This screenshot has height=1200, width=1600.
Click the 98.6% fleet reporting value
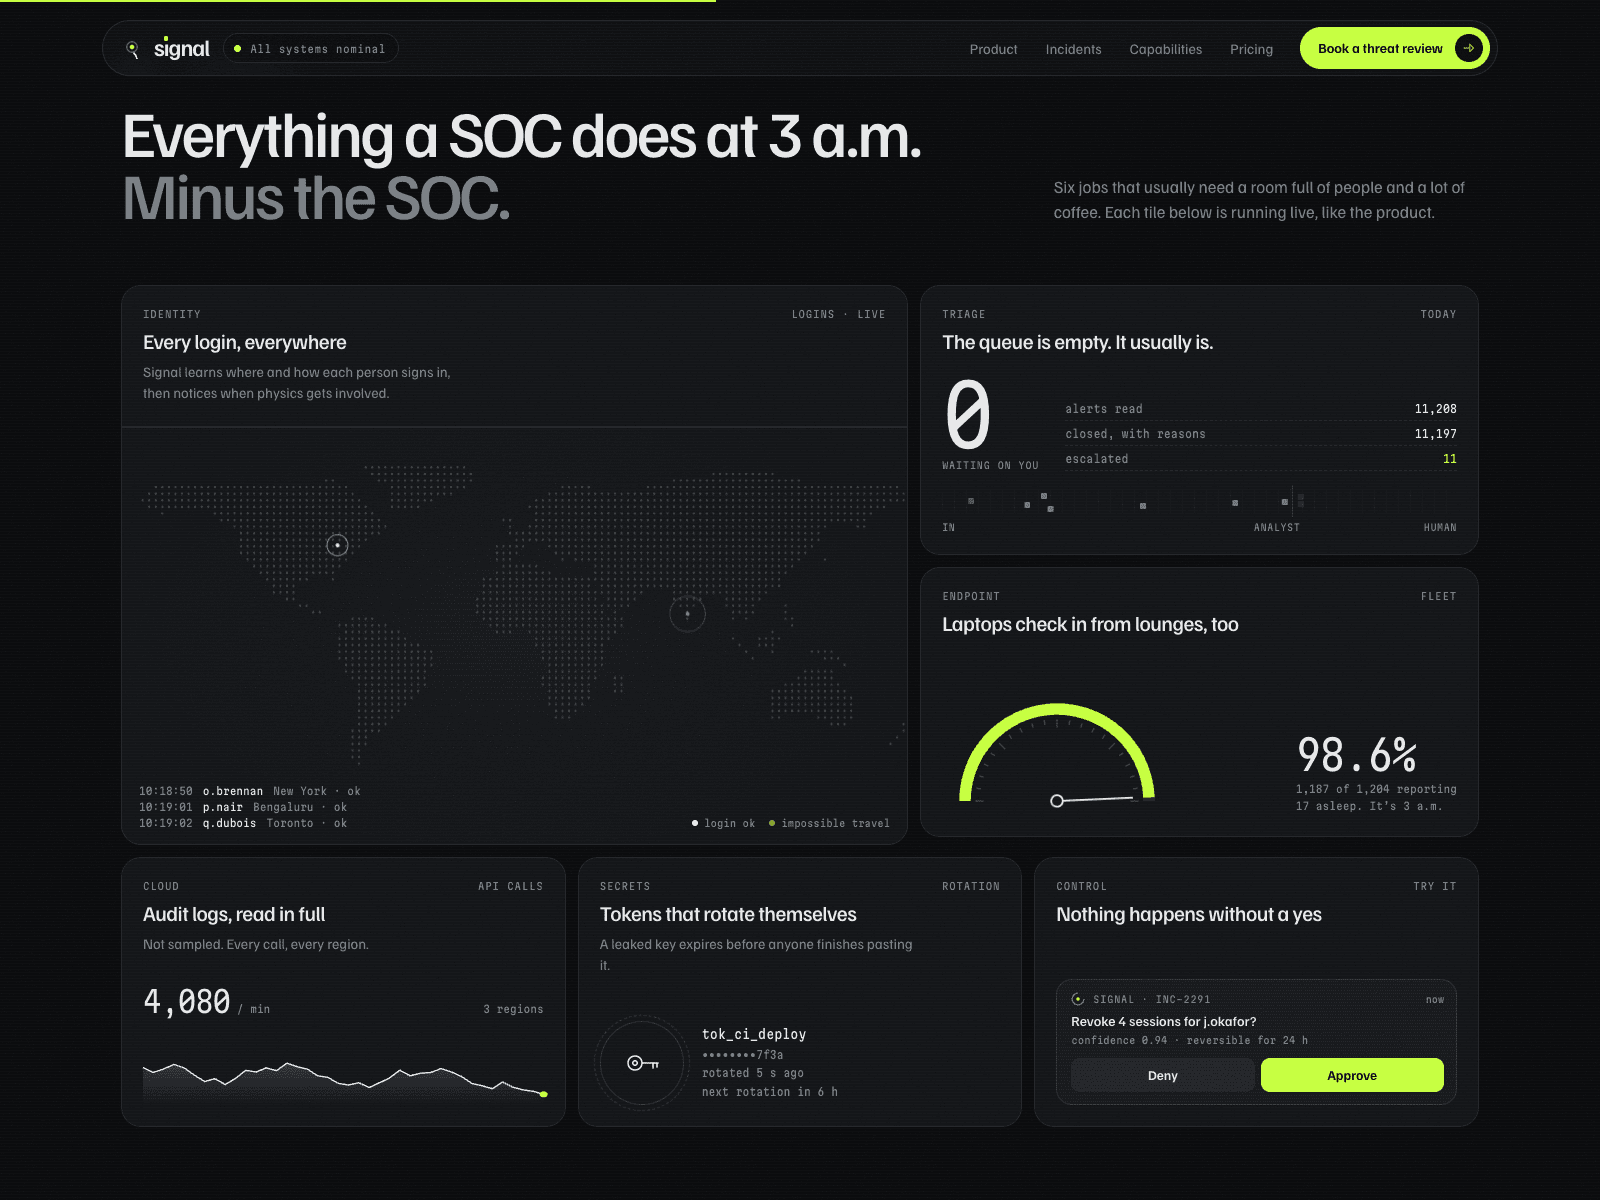1356,755
